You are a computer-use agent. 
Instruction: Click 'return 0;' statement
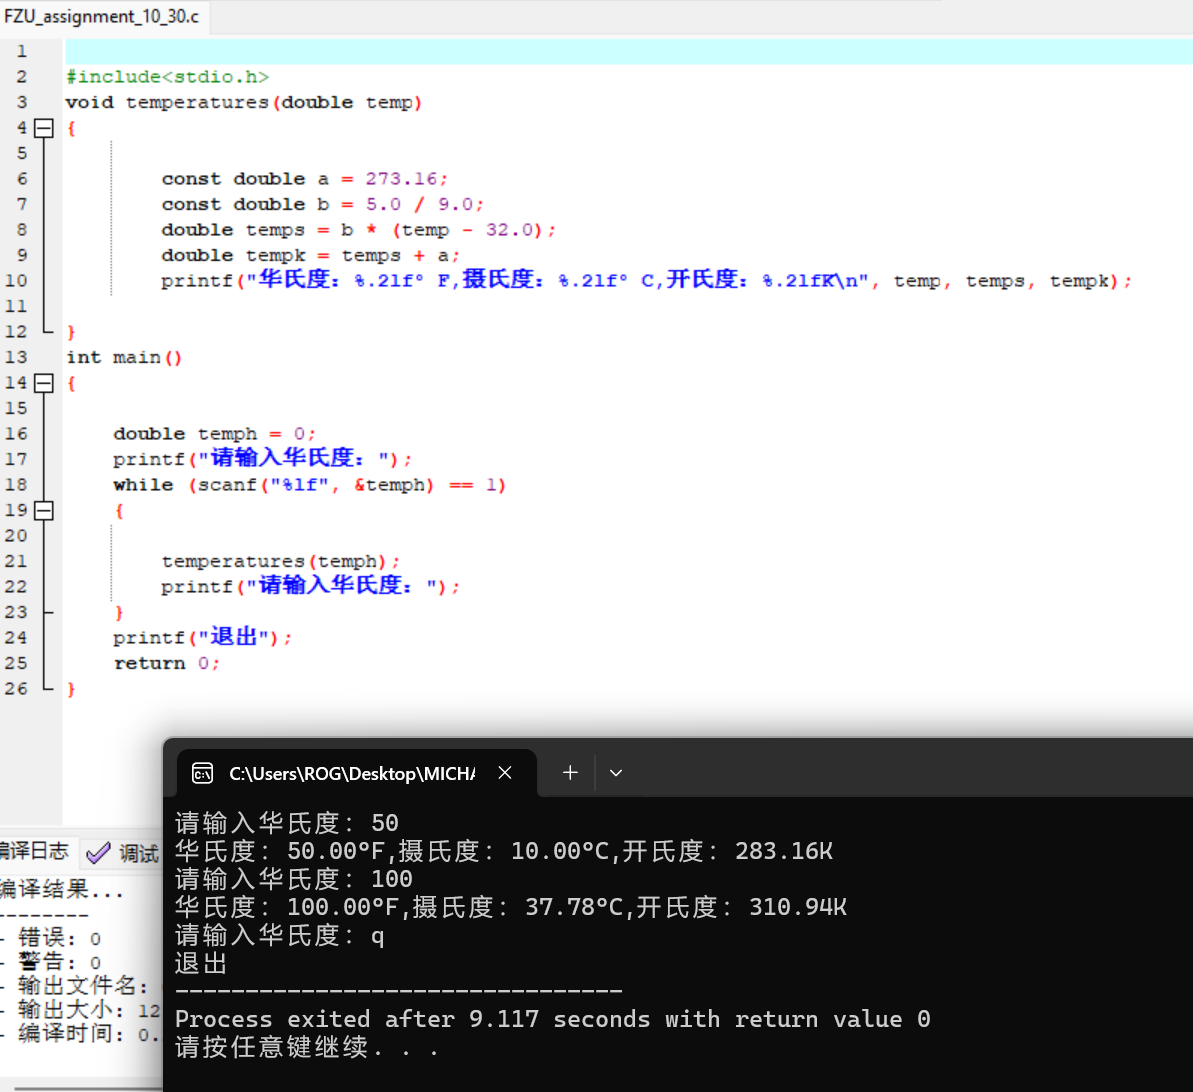[x=167, y=664]
